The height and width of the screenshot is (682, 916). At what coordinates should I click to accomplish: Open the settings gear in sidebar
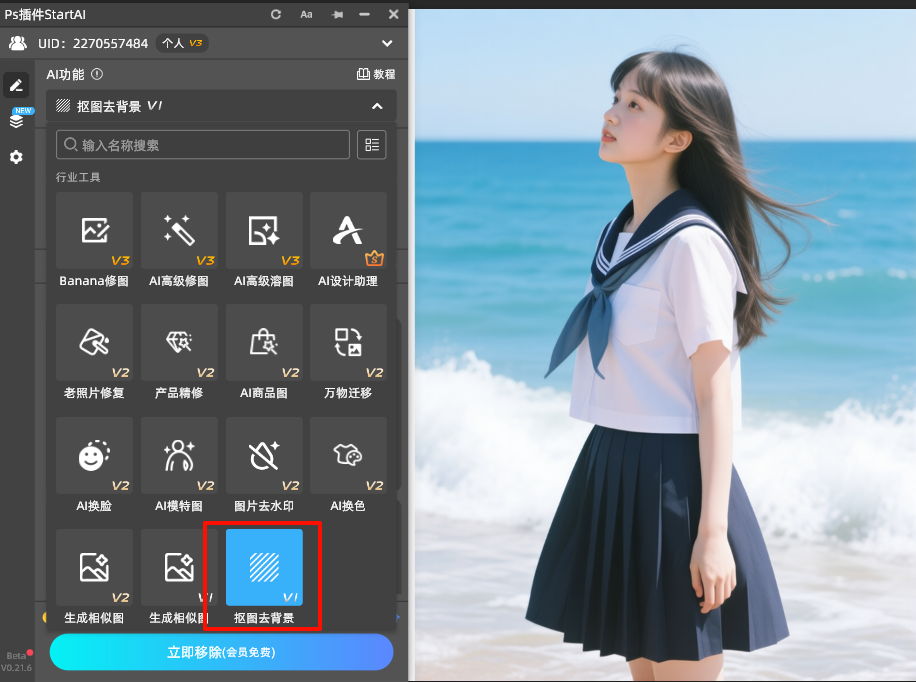(16, 157)
